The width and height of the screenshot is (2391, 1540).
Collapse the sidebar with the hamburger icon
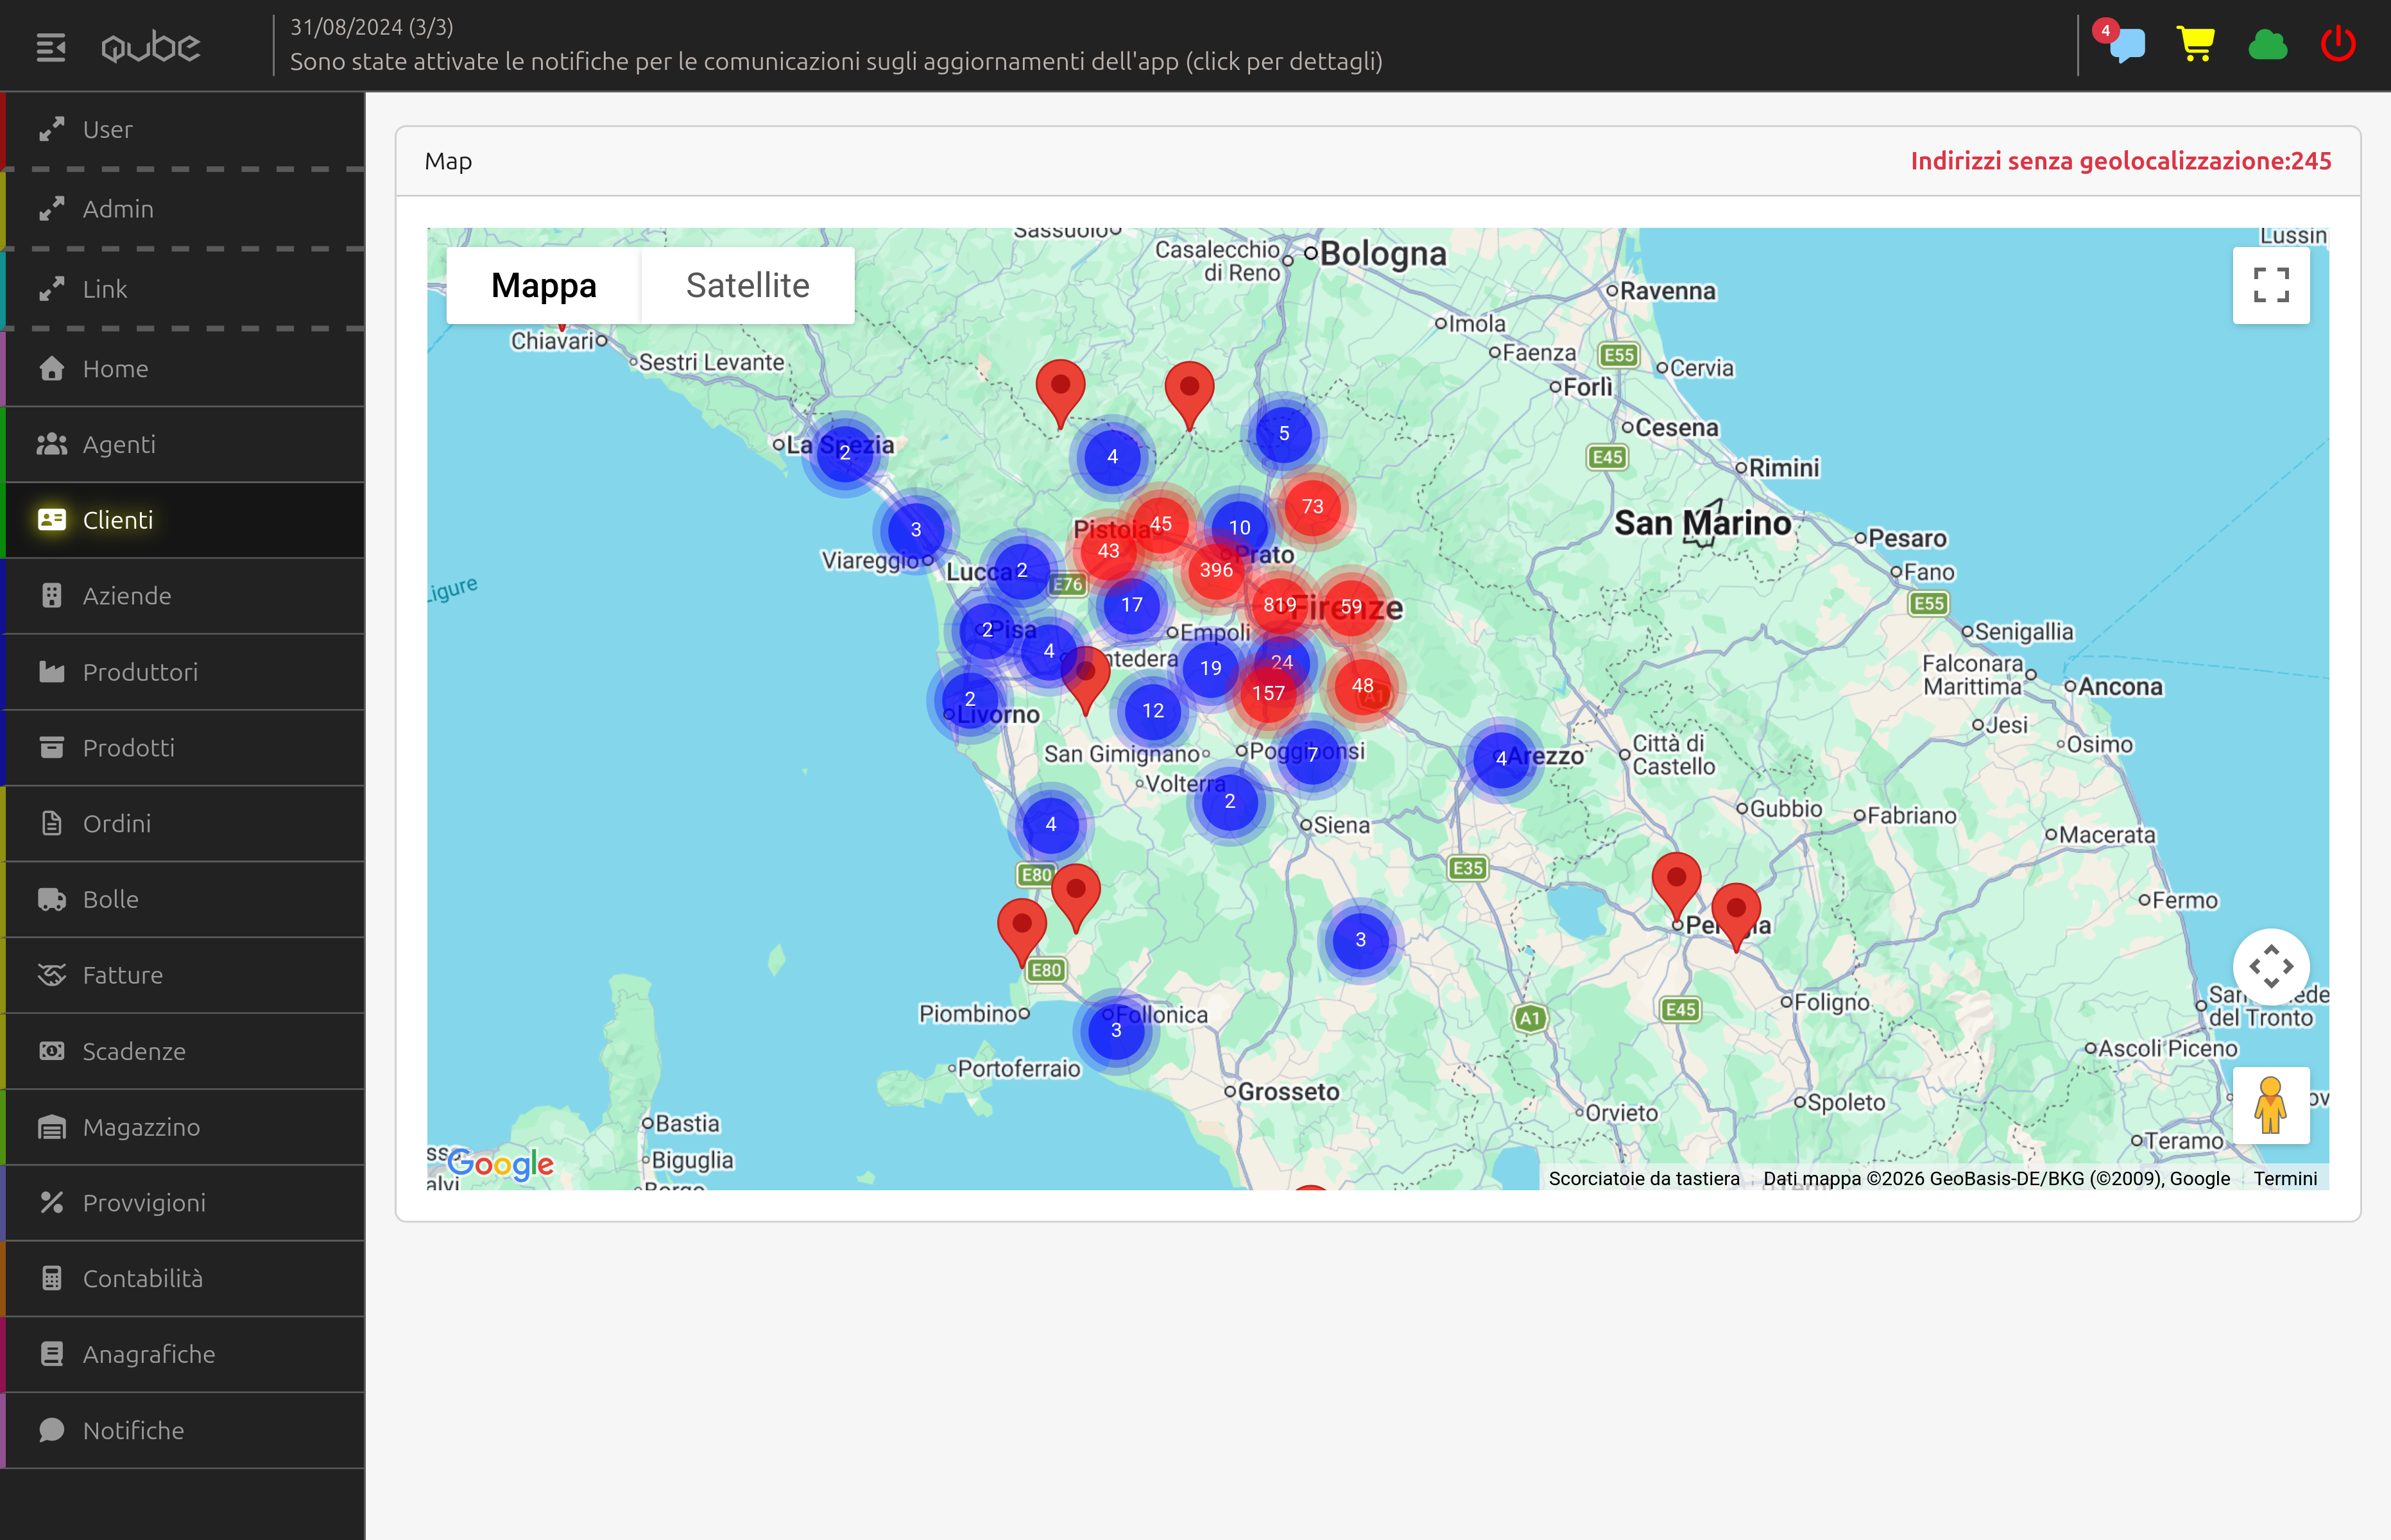[51, 47]
